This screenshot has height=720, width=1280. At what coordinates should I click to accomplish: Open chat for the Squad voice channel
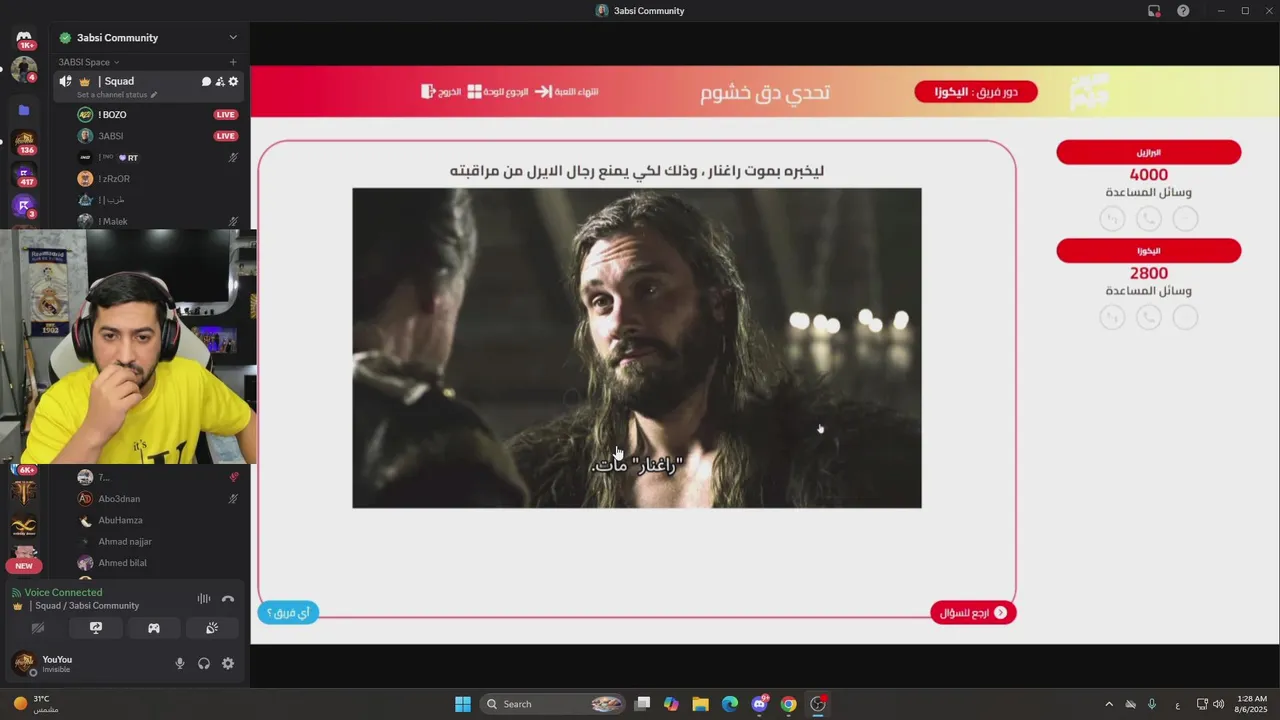(206, 82)
